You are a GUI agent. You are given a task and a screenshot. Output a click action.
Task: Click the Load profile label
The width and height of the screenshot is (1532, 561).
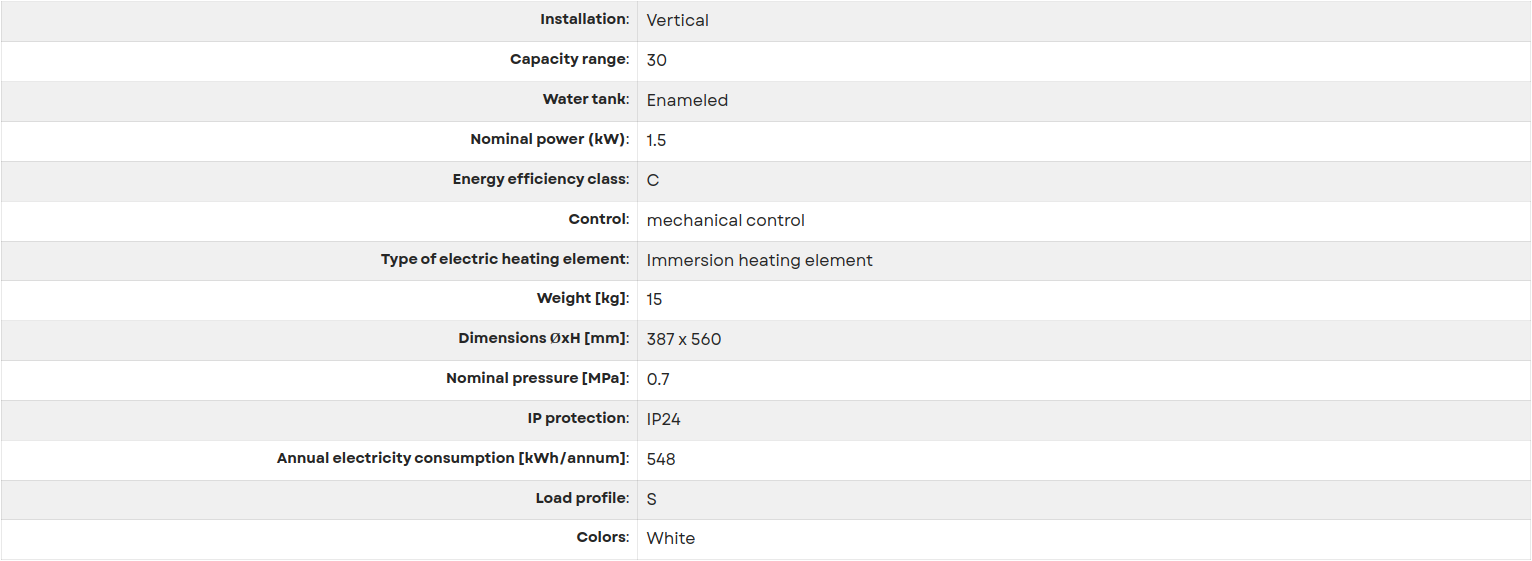click(x=583, y=498)
